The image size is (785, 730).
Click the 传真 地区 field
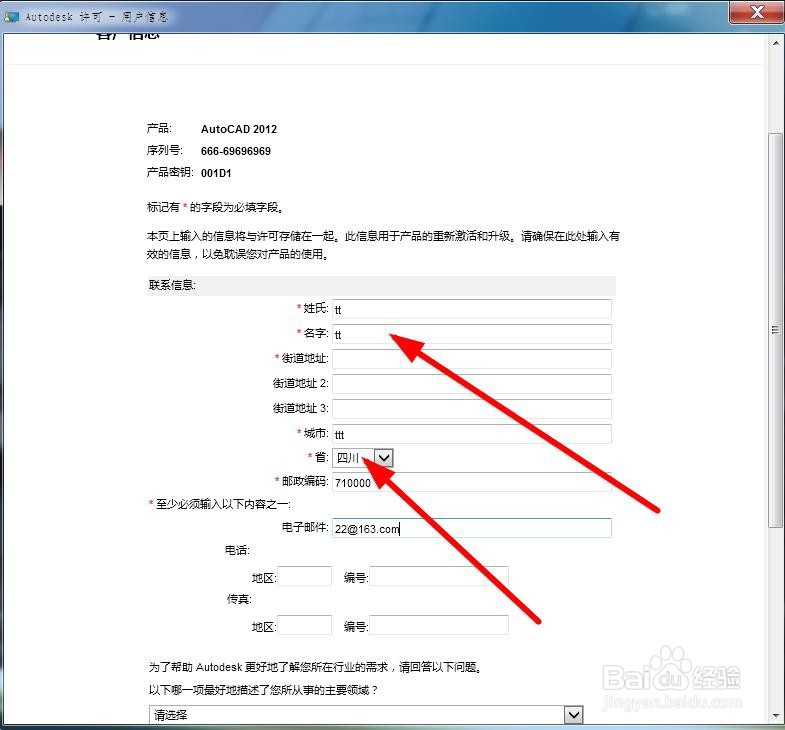304,625
